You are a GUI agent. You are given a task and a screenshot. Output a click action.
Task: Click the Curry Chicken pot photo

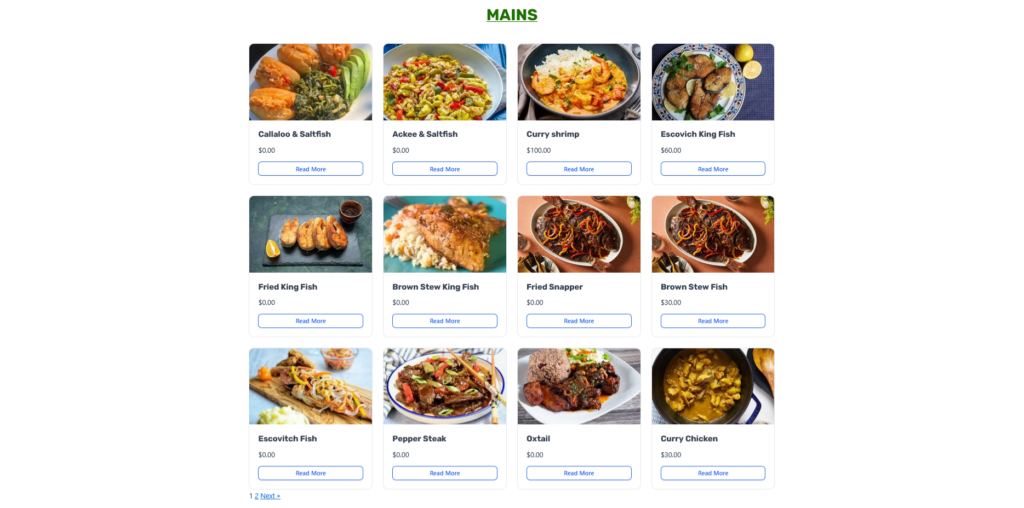[713, 387]
